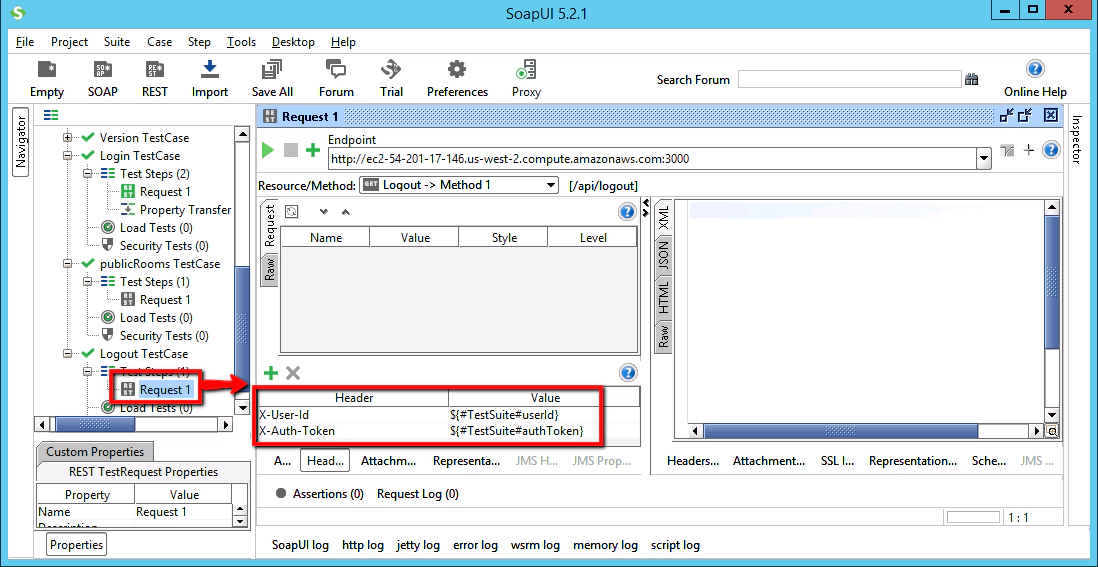Open the error log

(475, 545)
